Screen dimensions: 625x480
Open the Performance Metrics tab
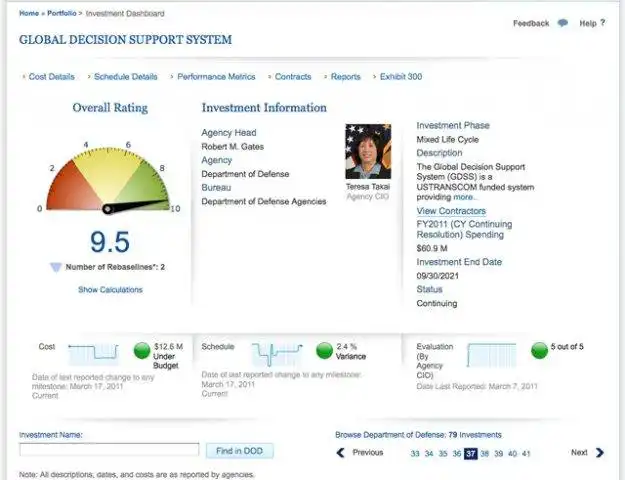216,77
